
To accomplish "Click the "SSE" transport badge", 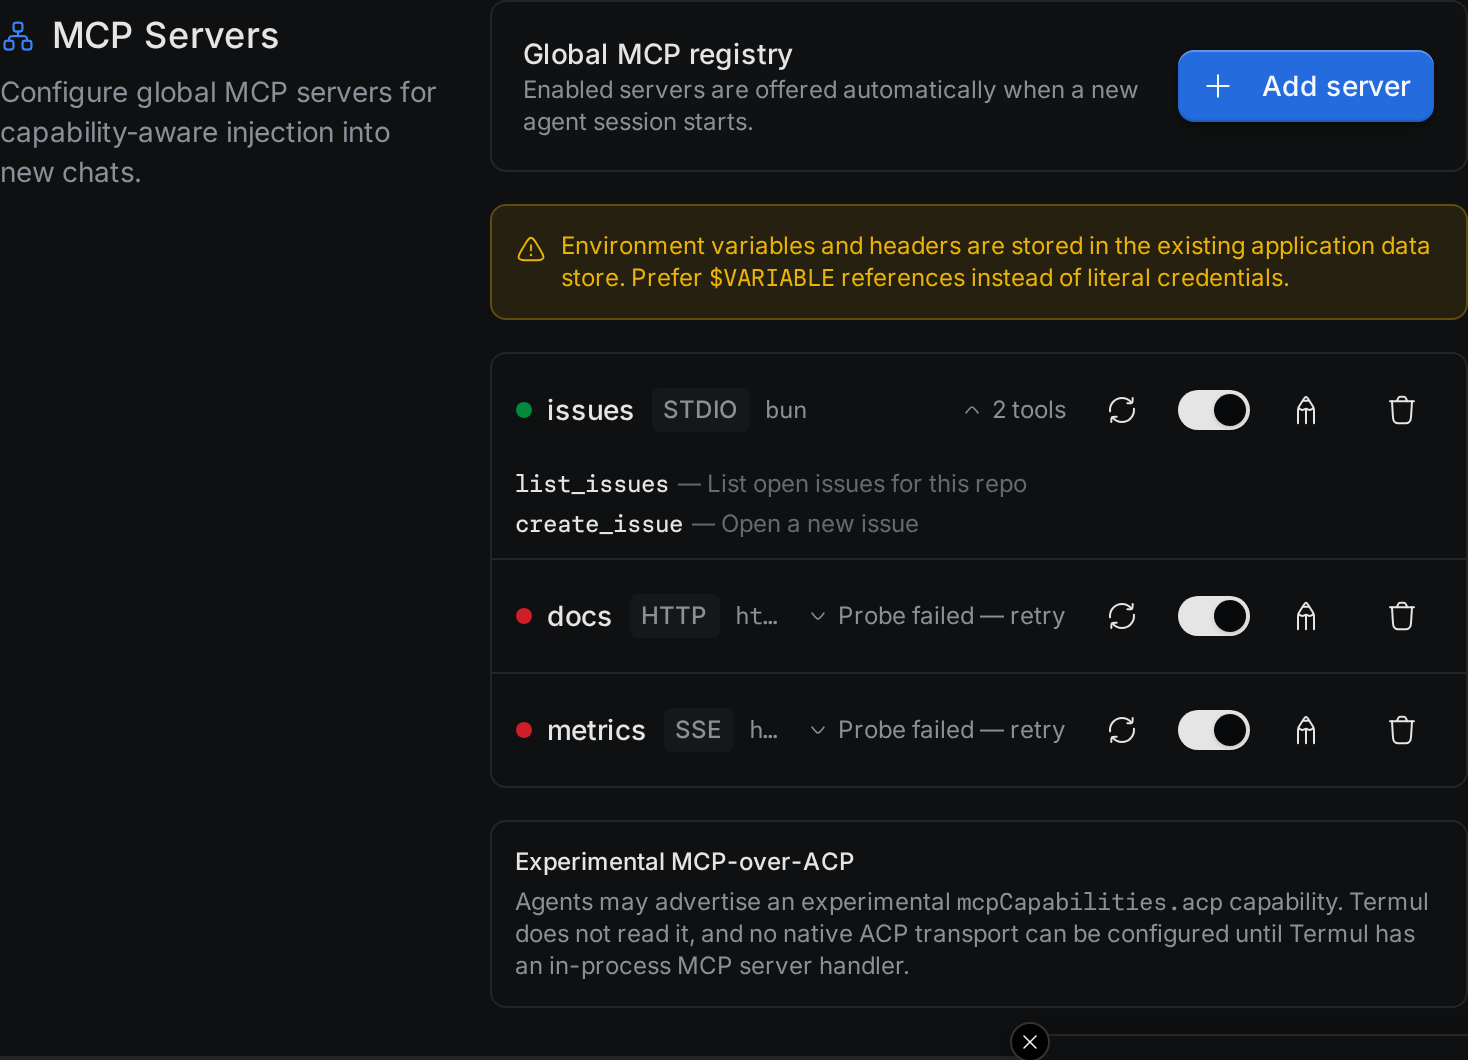I will tap(698, 730).
